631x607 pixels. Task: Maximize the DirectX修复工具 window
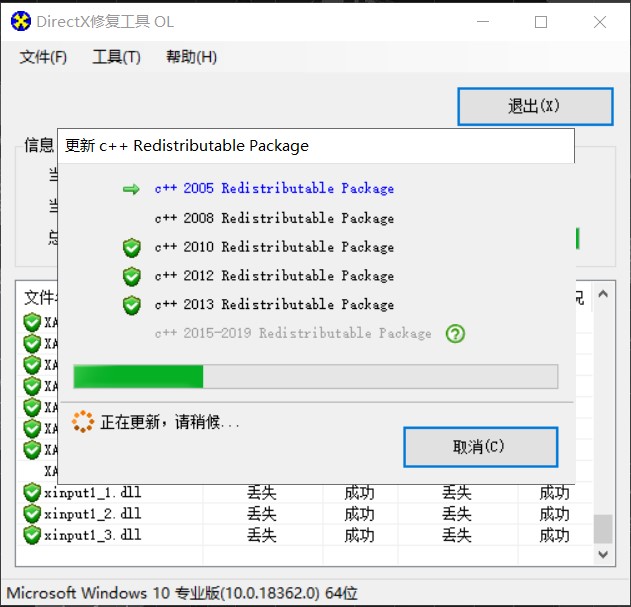pos(541,22)
